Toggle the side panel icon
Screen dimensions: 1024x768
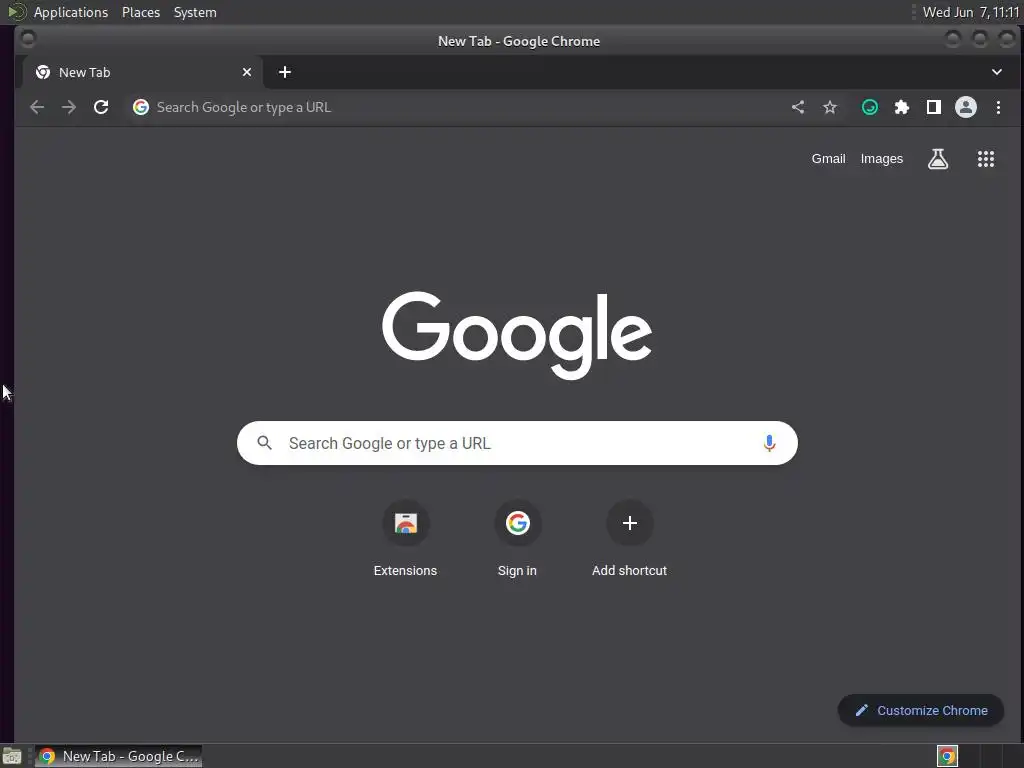pos(934,107)
